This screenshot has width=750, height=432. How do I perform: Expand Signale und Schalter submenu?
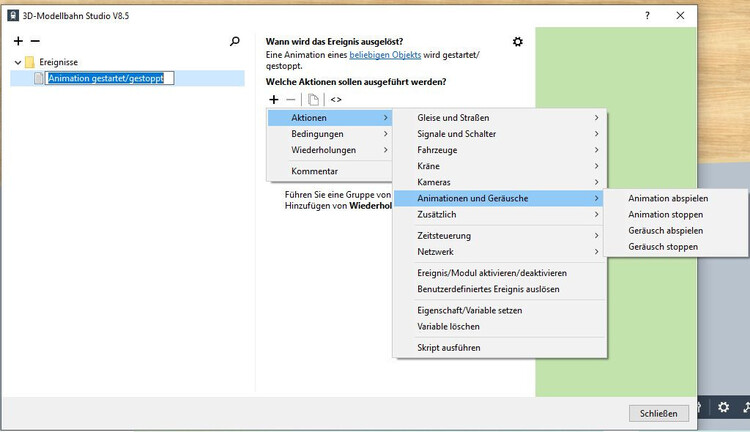[x=499, y=134]
